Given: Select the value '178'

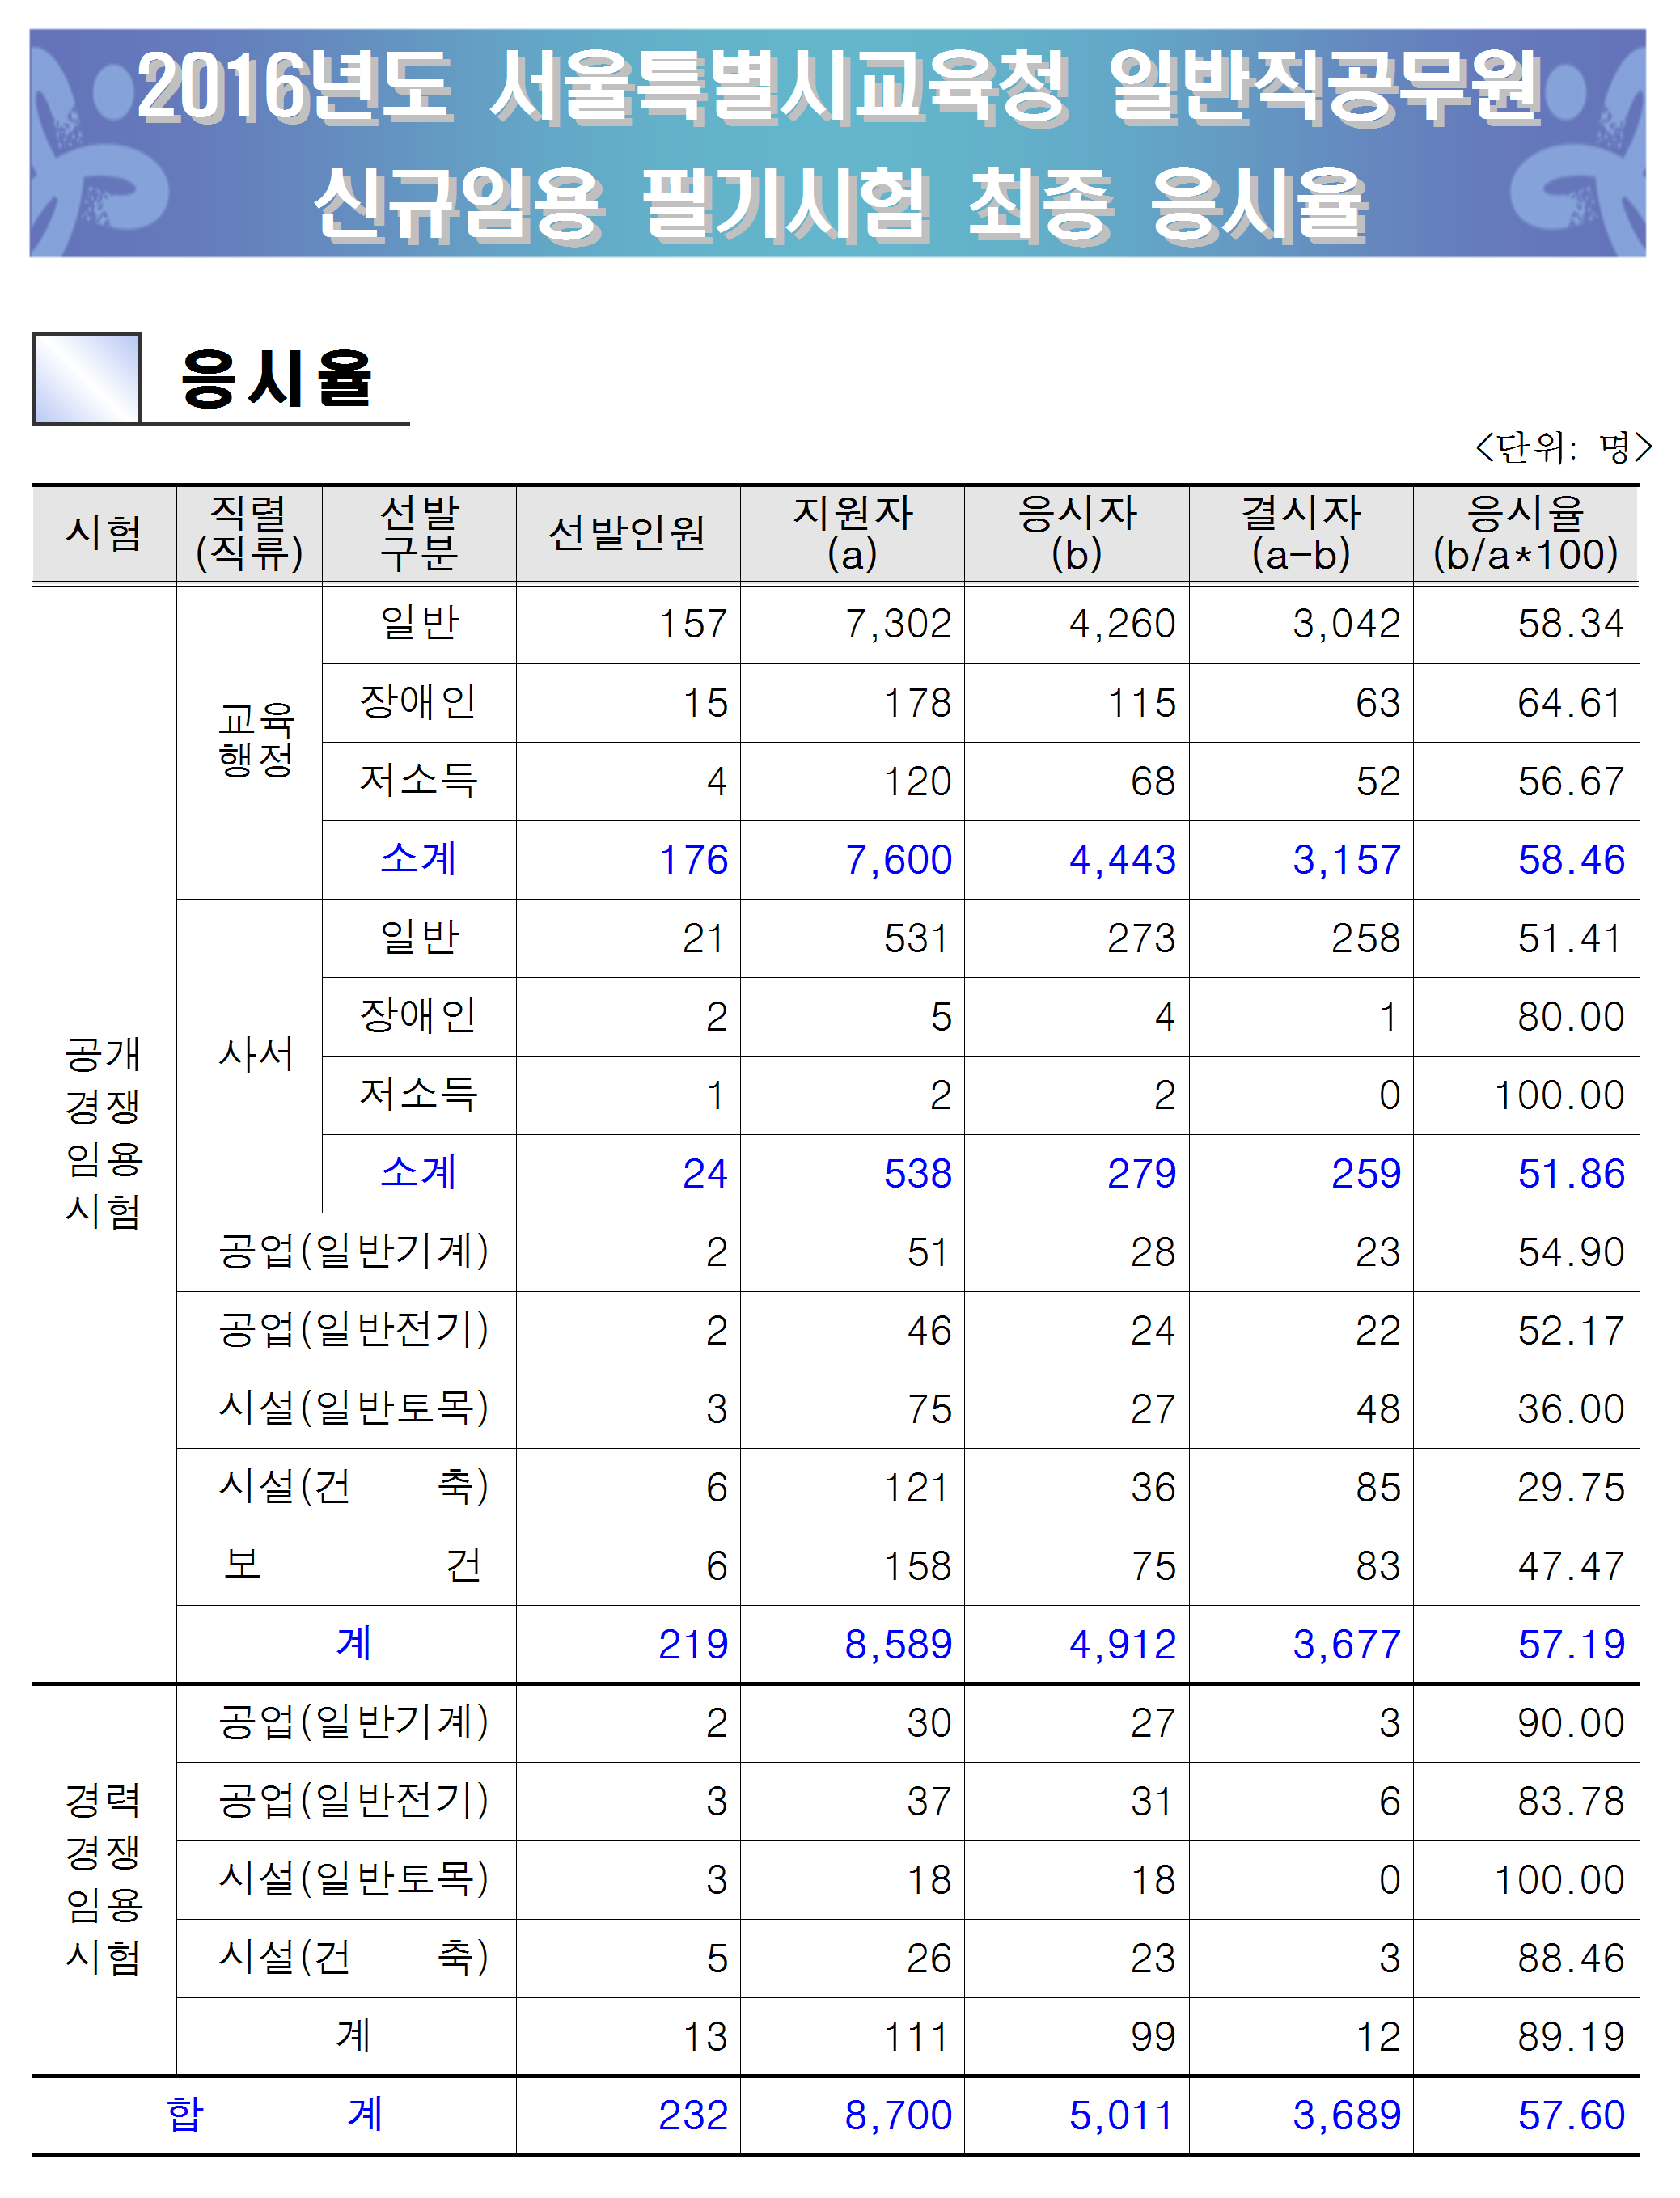Looking at the screenshot, I should pos(917,703).
